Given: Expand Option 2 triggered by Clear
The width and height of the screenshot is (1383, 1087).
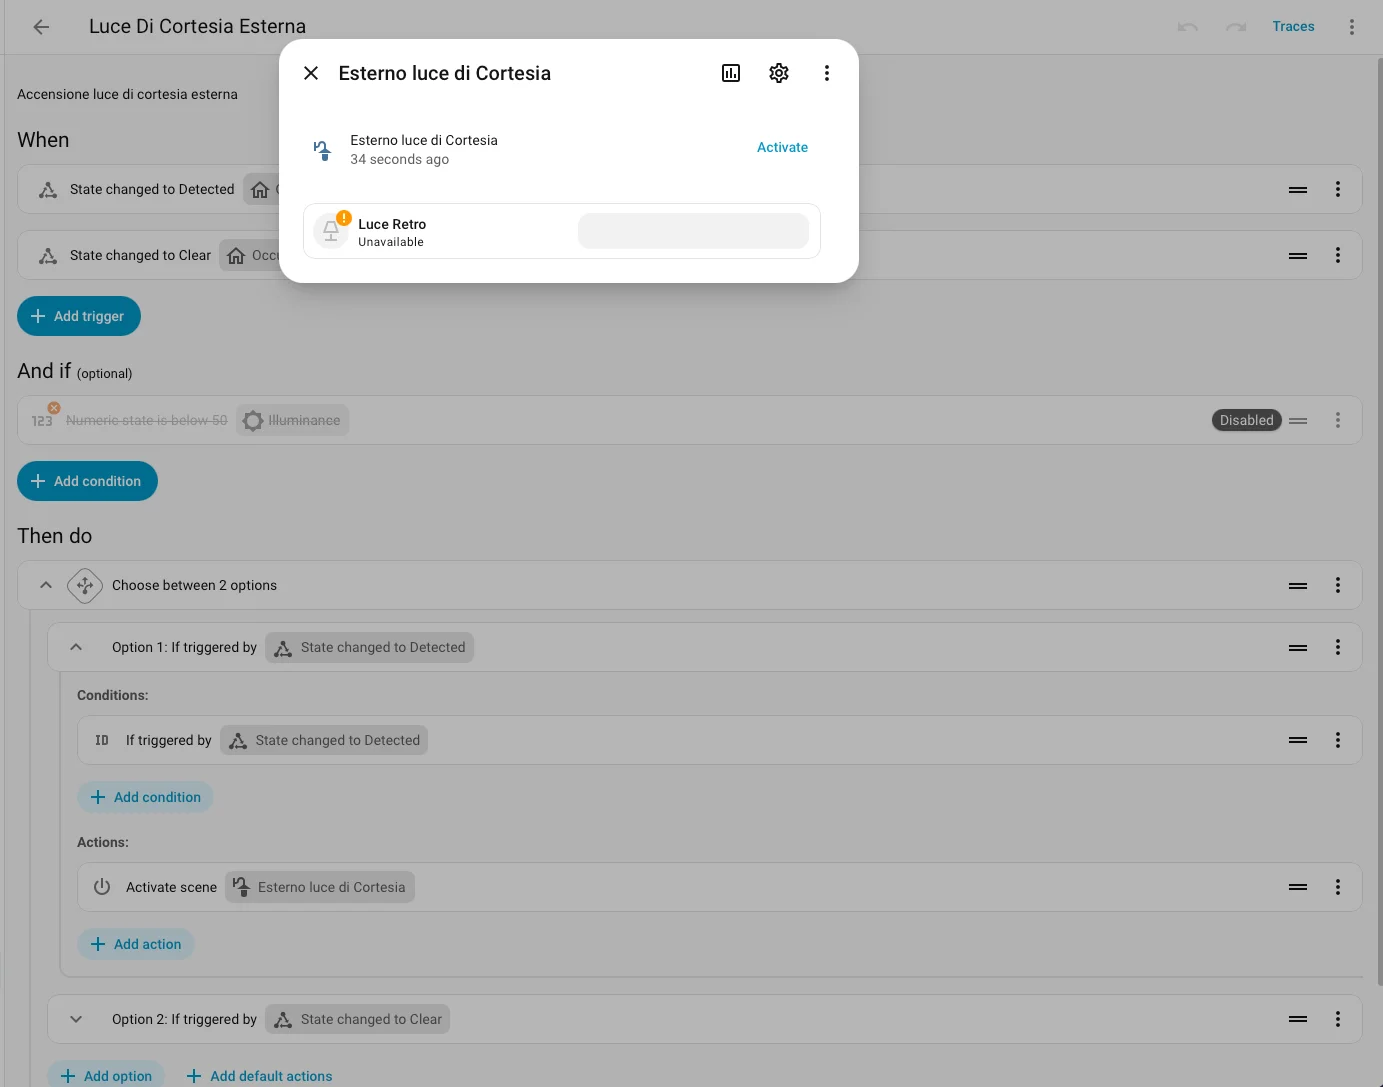Looking at the screenshot, I should coord(76,1019).
